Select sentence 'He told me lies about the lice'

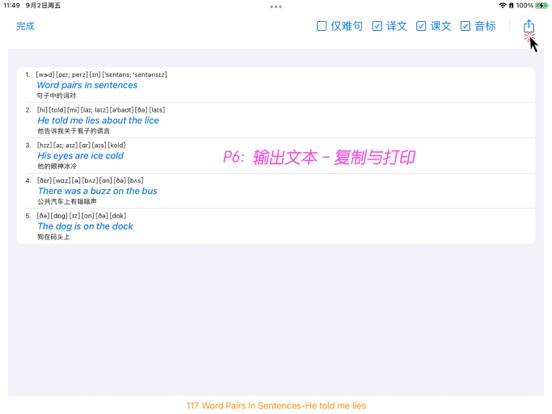click(x=98, y=120)
